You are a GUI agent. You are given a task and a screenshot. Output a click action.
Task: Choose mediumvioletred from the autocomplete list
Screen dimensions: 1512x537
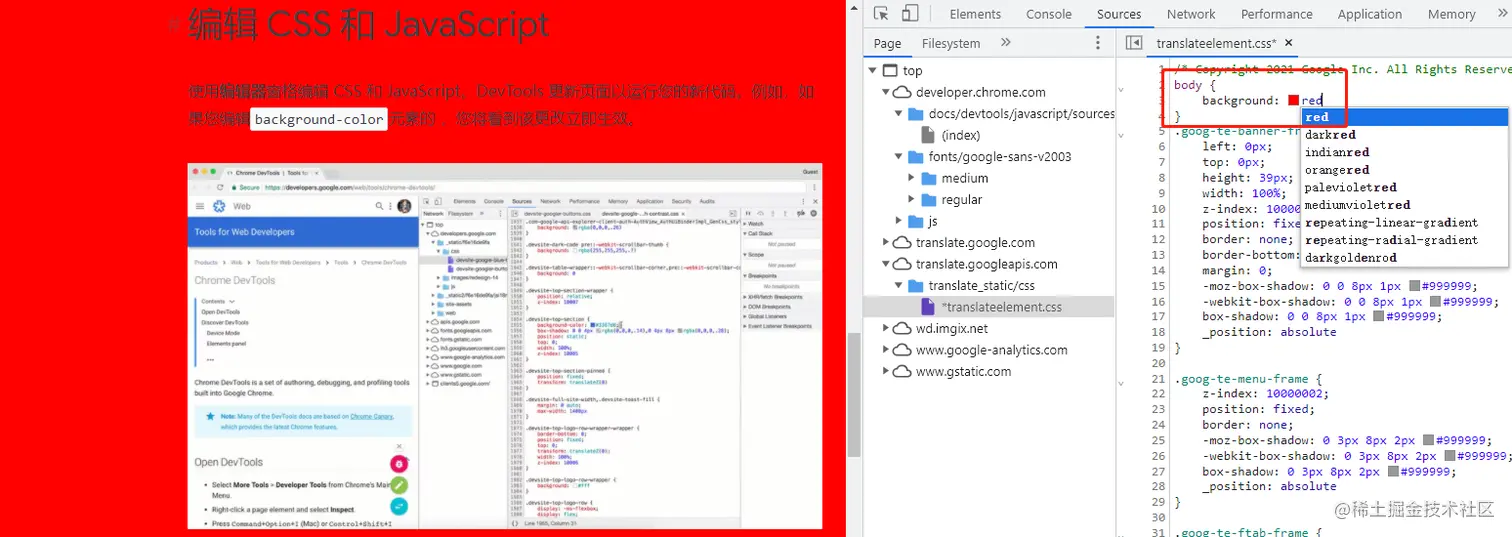coord(1404,205)
